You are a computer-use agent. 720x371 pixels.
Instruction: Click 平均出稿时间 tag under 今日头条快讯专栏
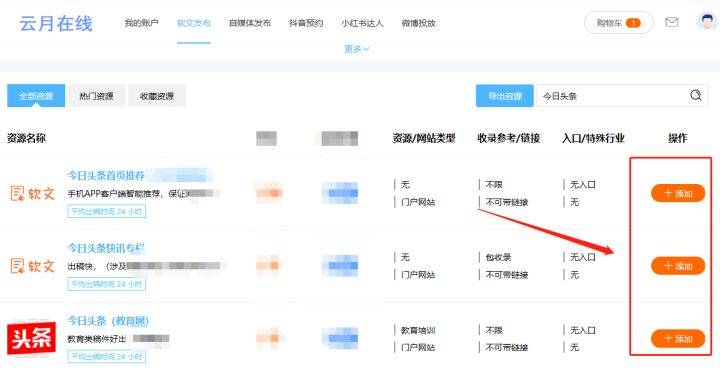click(107, 284)
